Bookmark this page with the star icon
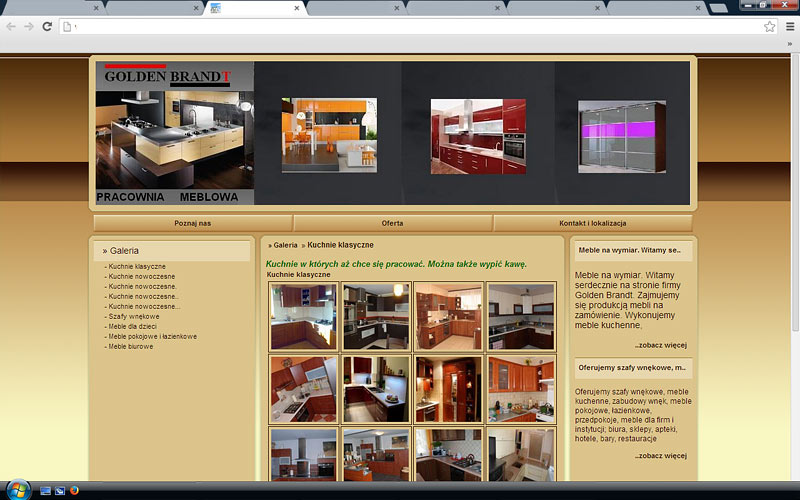 [x=769, y=27]
